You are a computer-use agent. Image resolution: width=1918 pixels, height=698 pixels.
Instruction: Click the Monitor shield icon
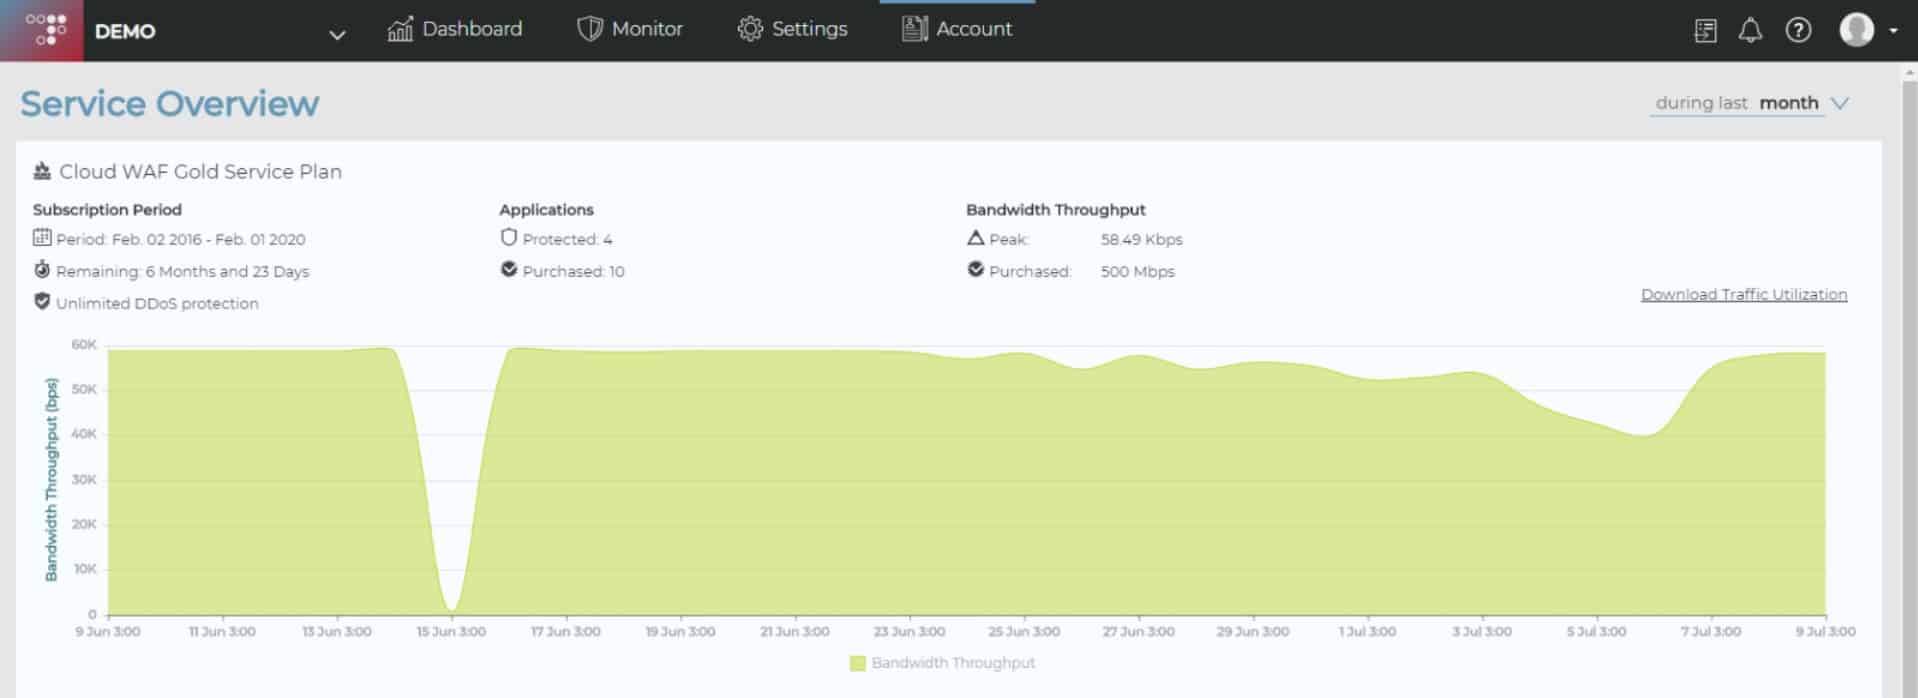pyautogui.click(x=590, y=29)
